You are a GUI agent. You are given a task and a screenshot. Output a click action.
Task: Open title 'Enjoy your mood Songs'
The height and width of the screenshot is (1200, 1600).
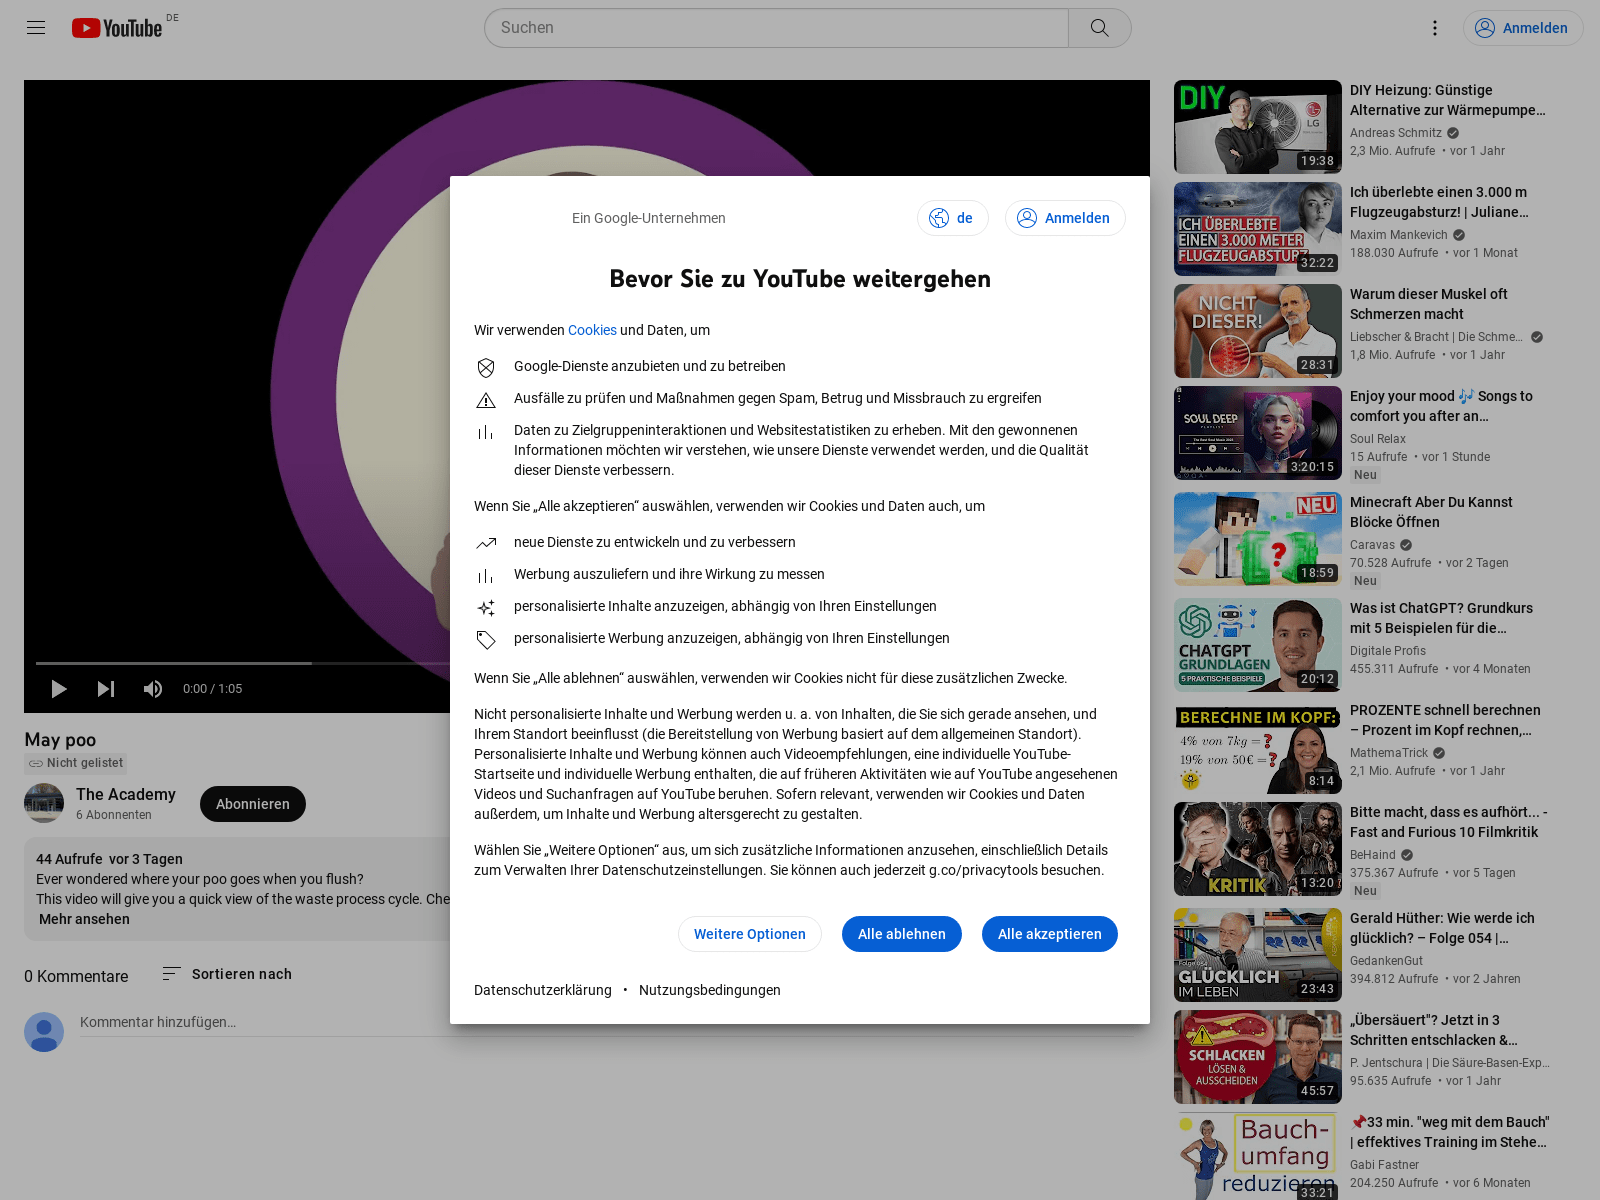(1441, 406)
